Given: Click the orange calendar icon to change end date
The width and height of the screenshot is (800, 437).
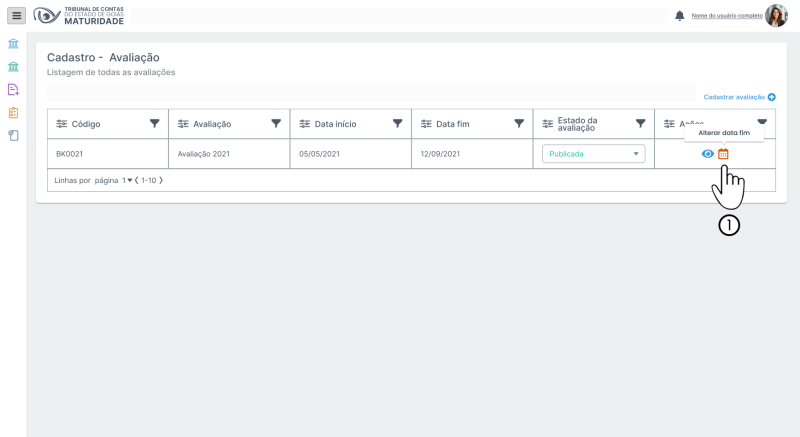Looking at the screenshot, I should tap(724, 154).
